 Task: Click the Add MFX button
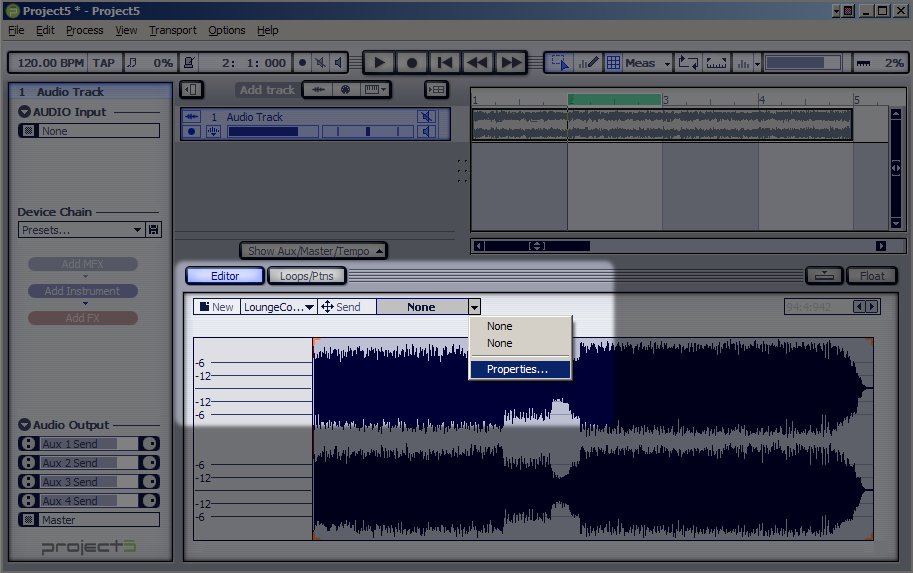pos(83,264)
